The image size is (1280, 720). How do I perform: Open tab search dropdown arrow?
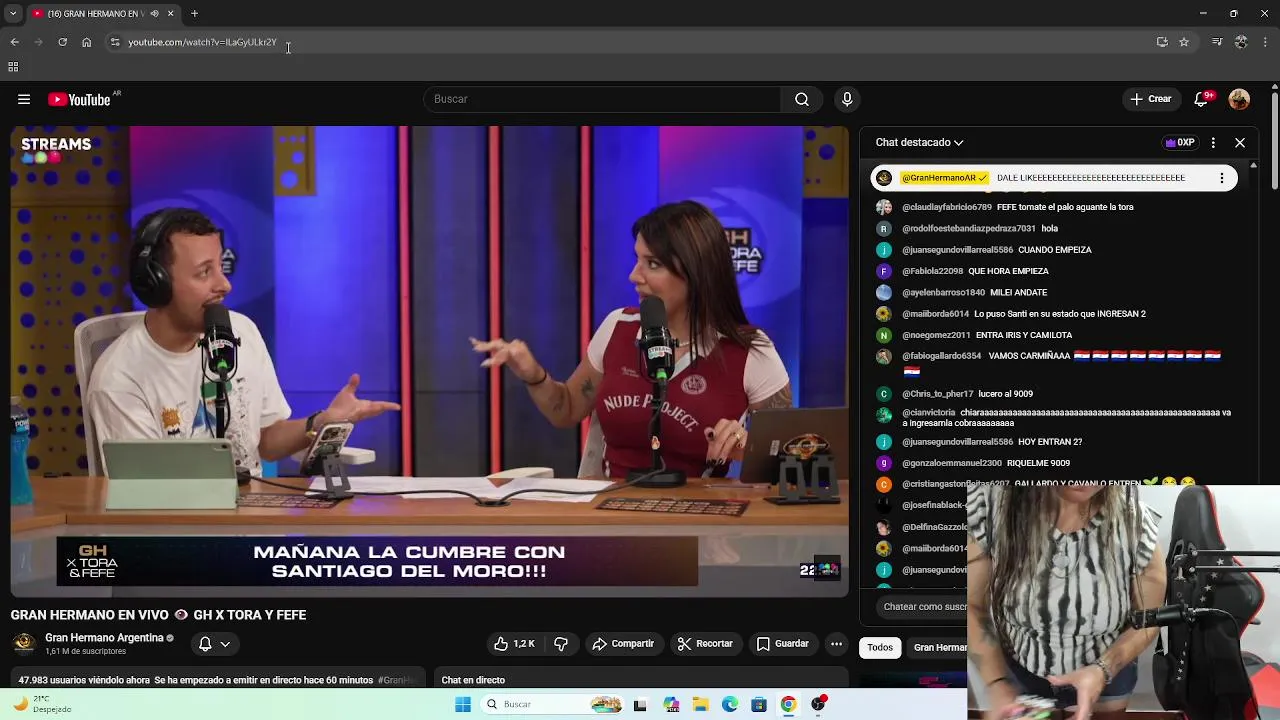point(12,13)
